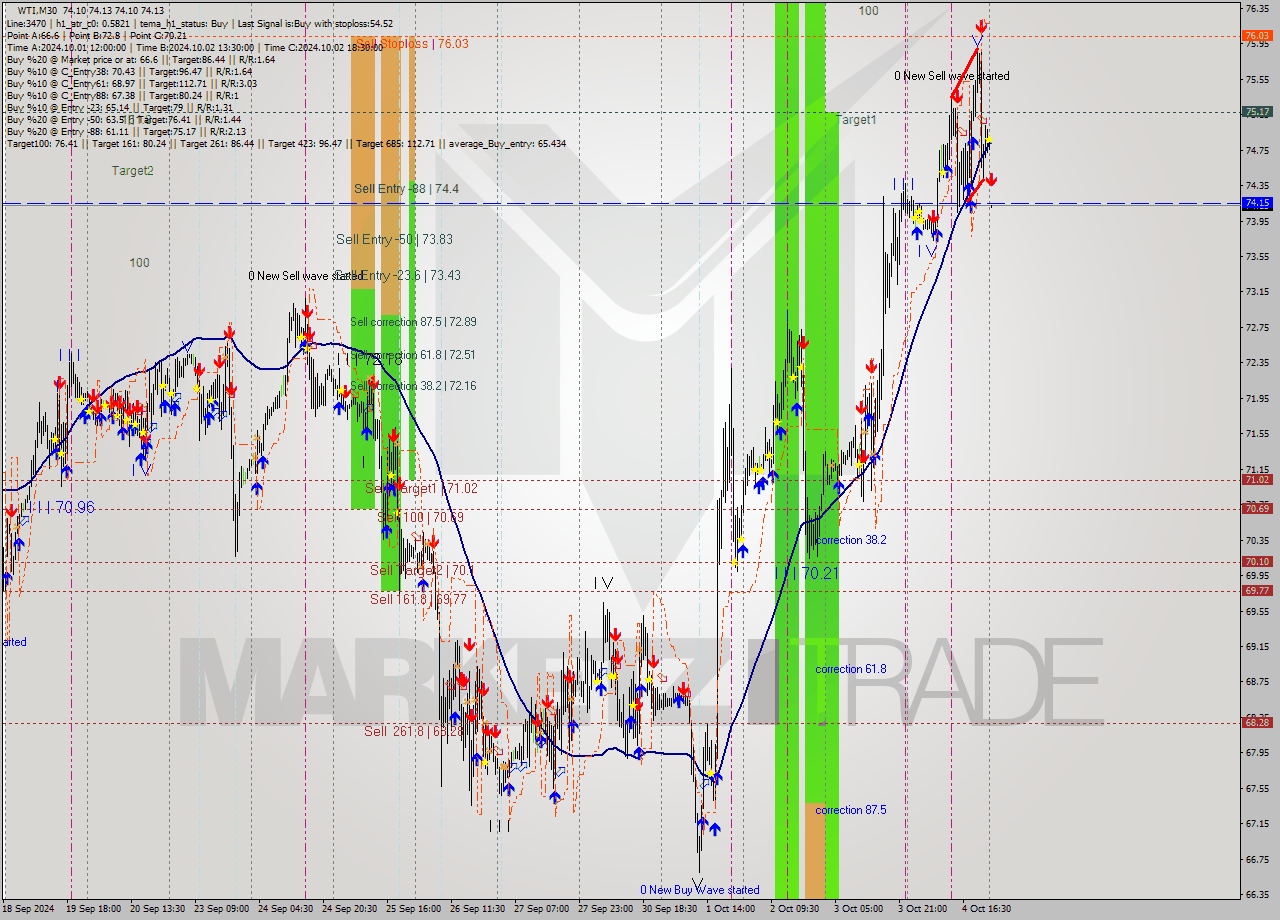Click the '25 Sep 16:00' time label

413,909
